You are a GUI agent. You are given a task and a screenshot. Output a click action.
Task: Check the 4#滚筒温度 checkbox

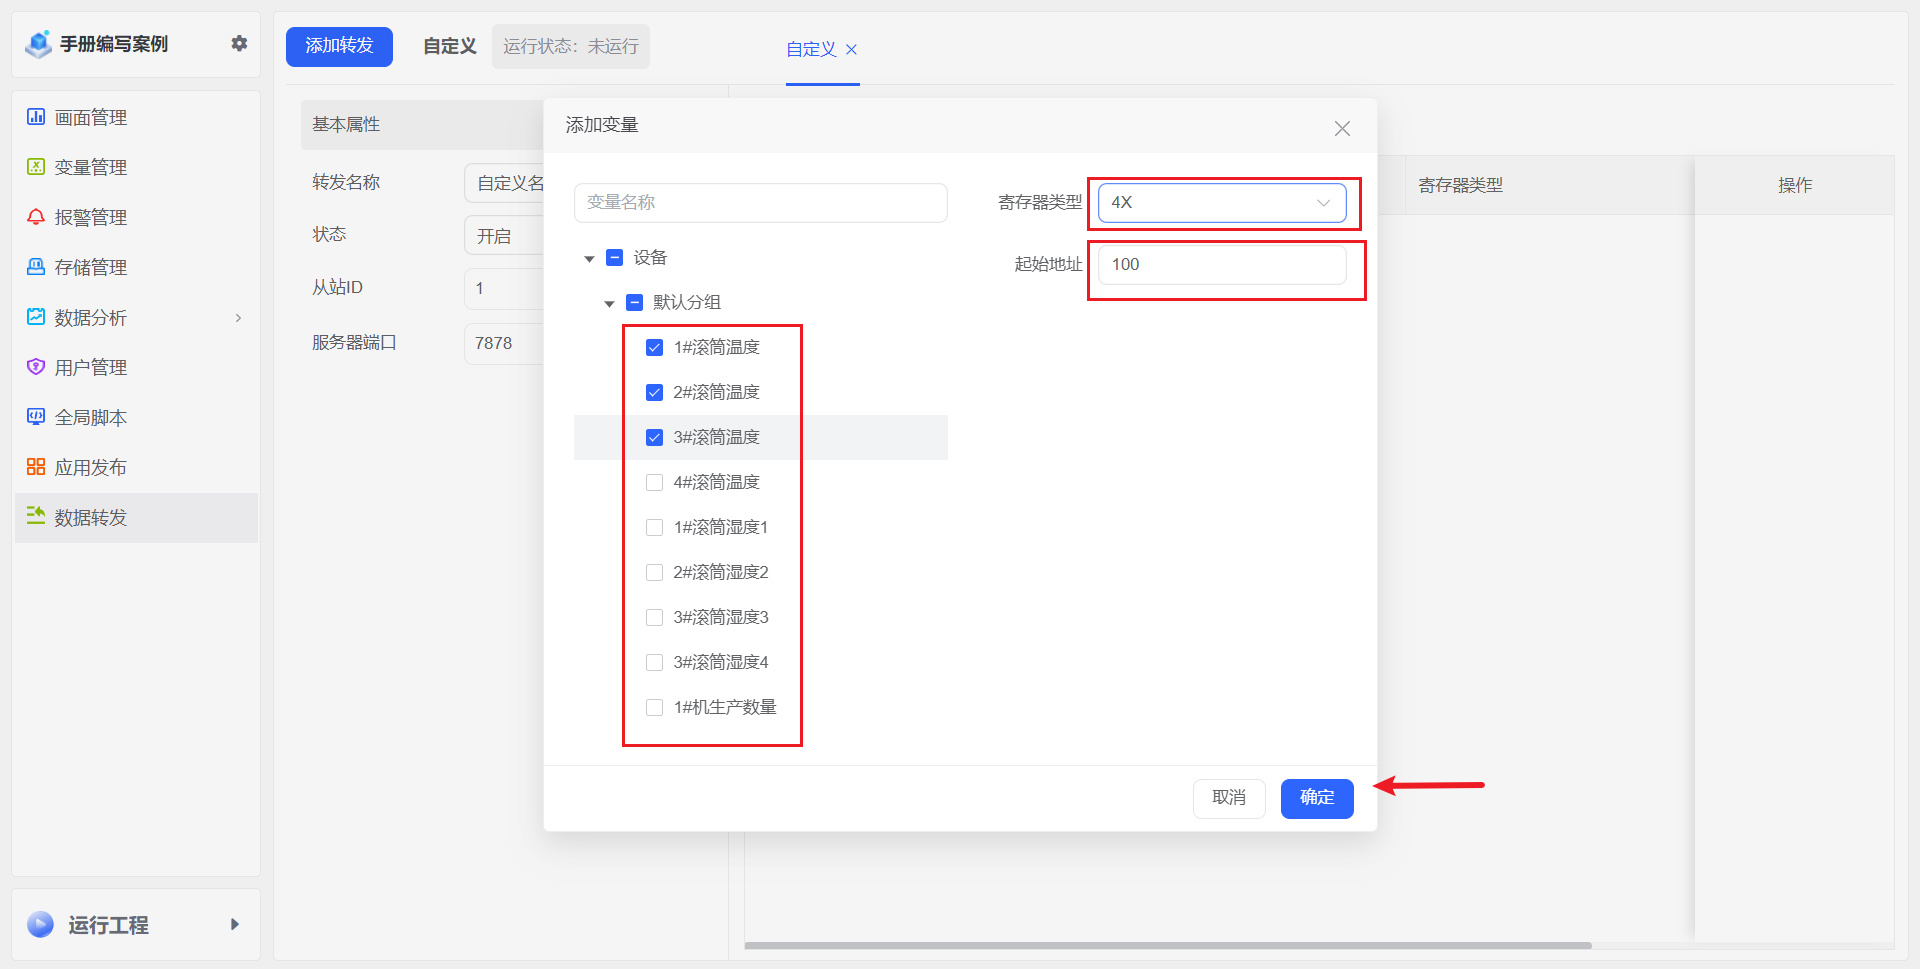coord(655,483)
